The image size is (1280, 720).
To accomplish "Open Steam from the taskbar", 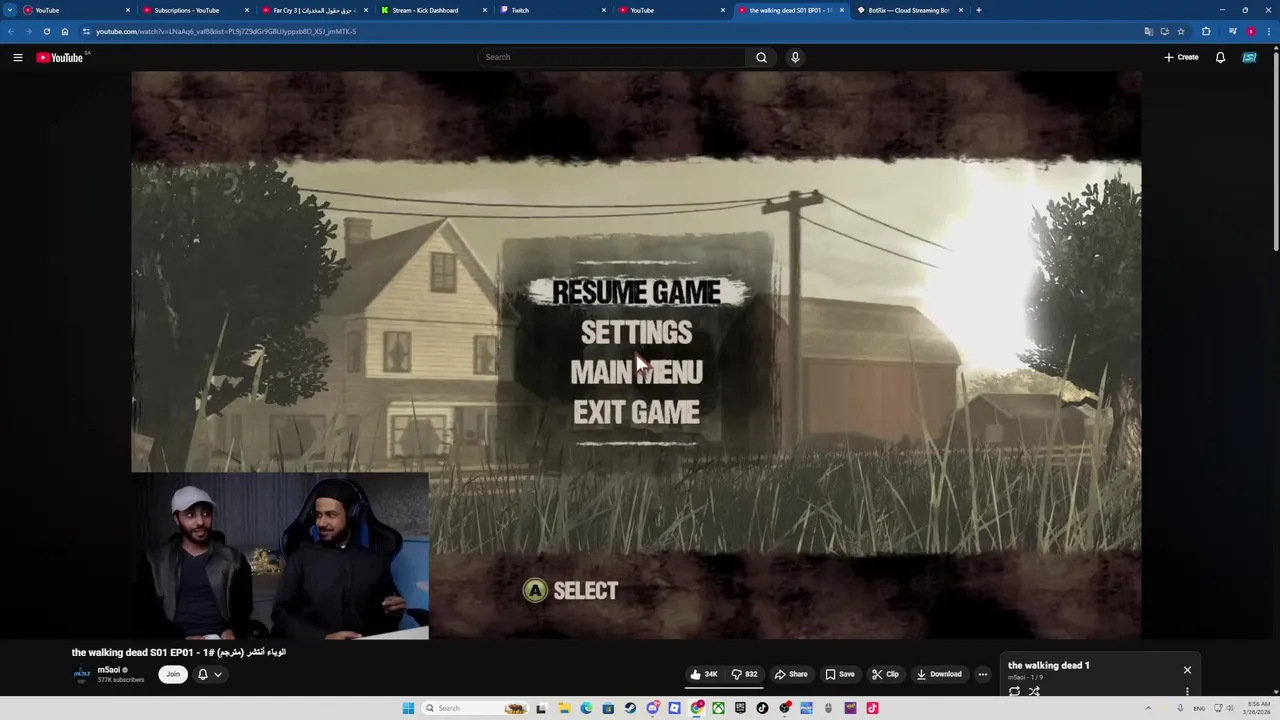I will click(630, 708).
